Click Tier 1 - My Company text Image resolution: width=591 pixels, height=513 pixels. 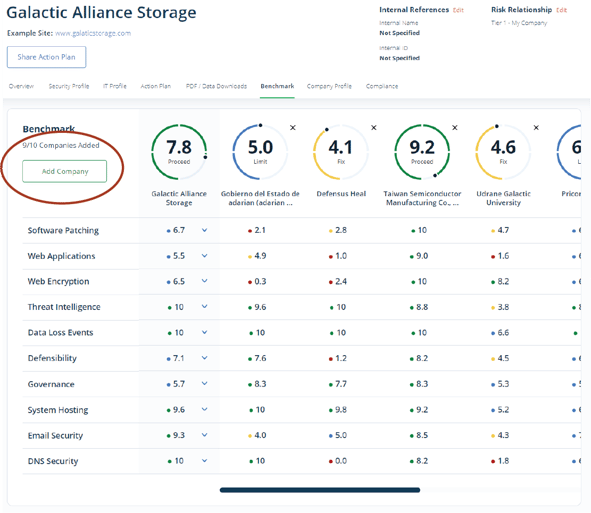pos(519,23)
